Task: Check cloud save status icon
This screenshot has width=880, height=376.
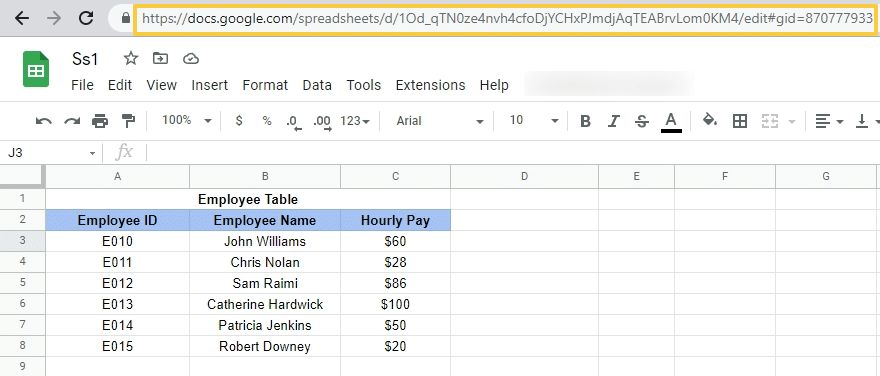Action: tap(191, 58)
